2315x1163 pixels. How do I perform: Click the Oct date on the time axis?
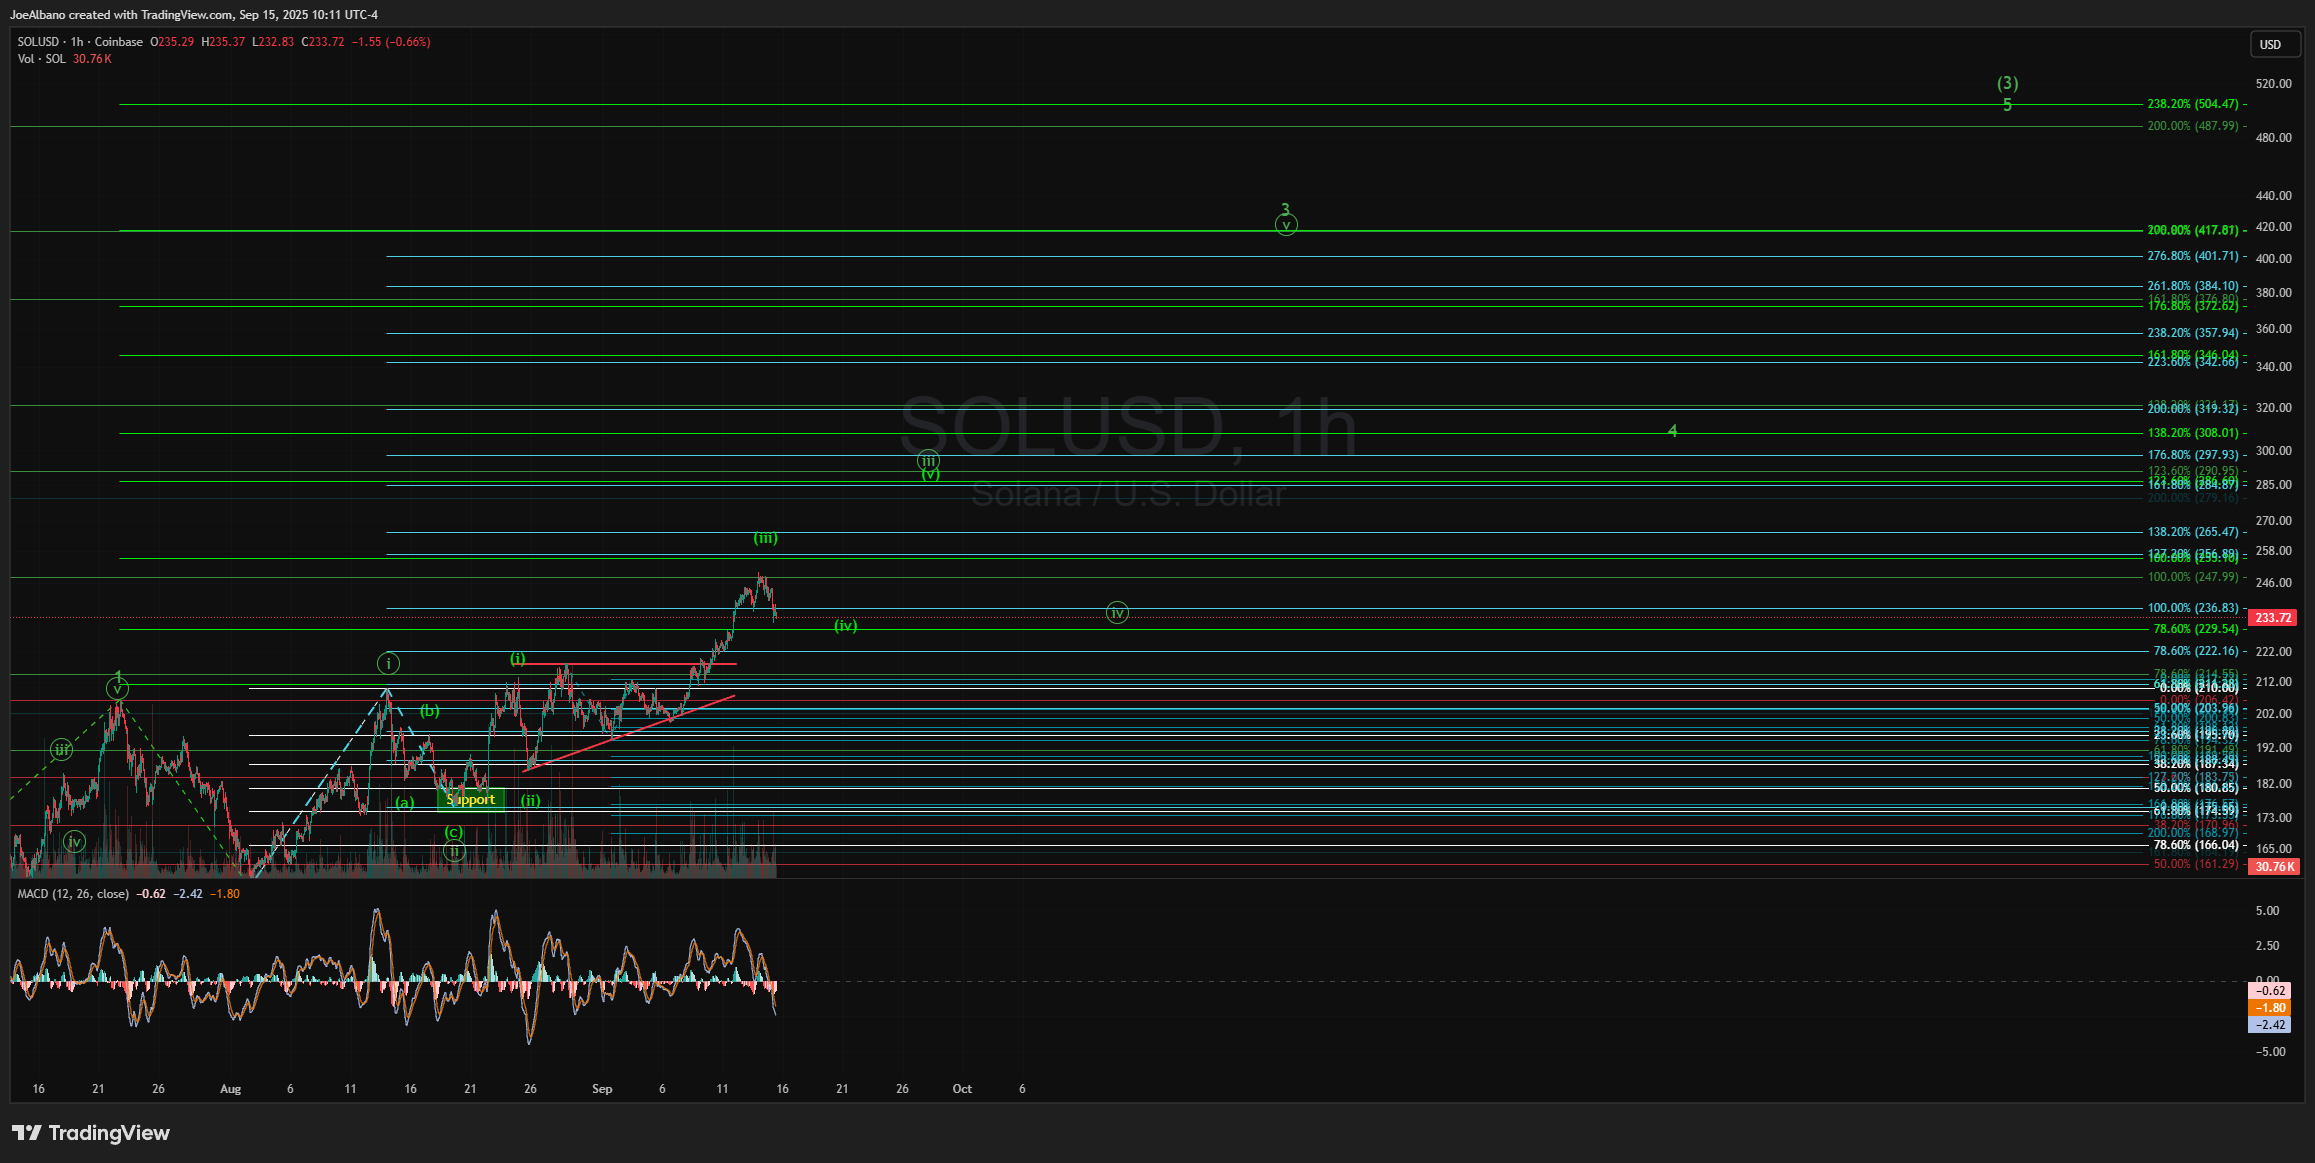click(x=962, y=1089)
